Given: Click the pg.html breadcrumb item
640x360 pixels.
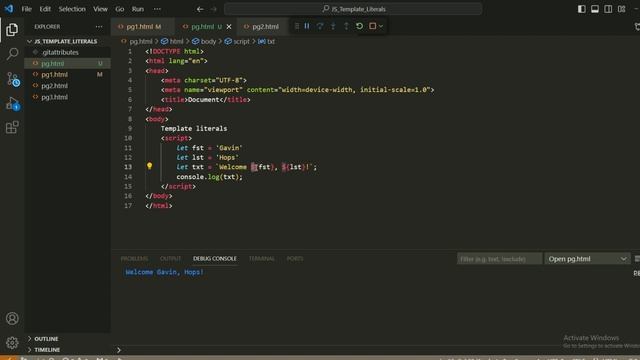Looking at the screenshot, I should tap(137, 41).
